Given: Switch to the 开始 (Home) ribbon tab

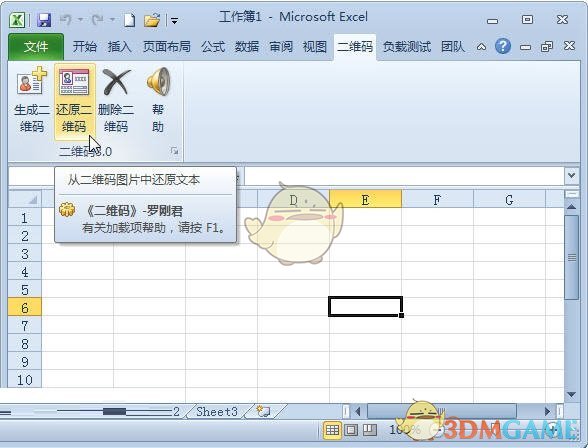Looking at the screenshot, I should [85, 47].
